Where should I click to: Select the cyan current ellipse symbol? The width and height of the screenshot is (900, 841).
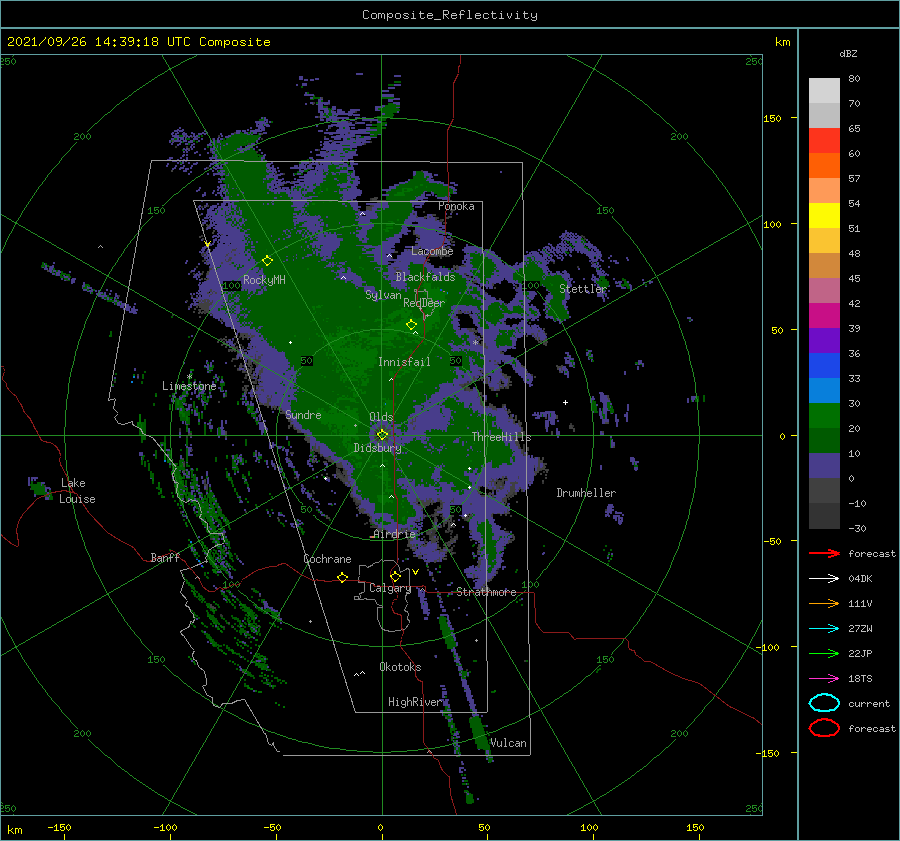pos(824,703)
